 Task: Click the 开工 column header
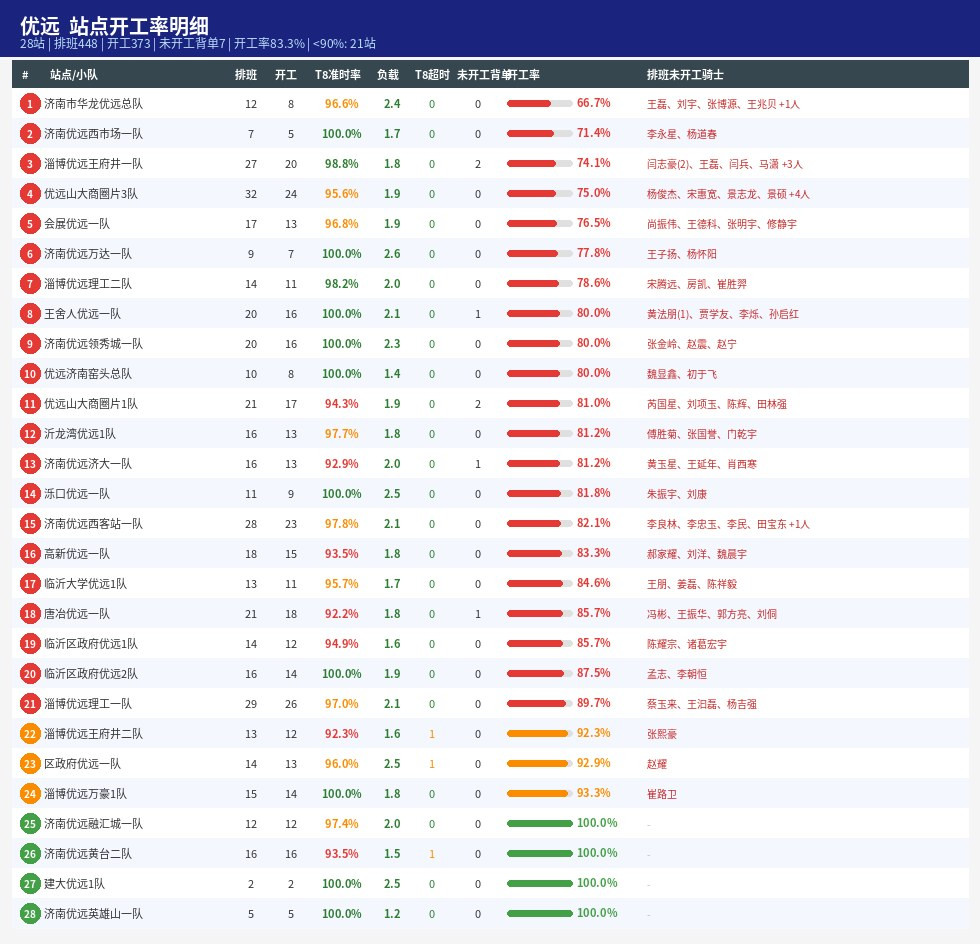tap(286, 75)
